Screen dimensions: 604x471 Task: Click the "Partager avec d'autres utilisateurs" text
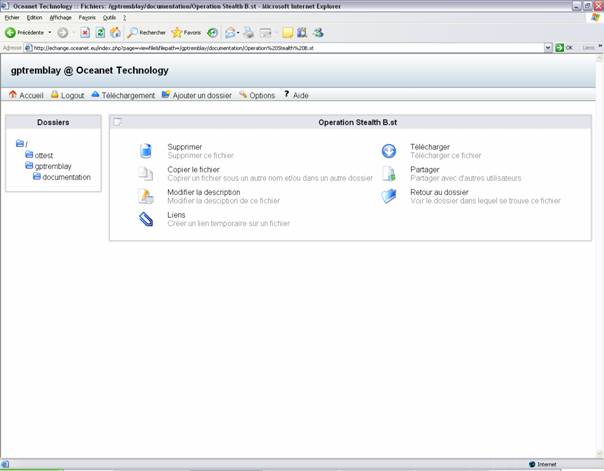466,178
